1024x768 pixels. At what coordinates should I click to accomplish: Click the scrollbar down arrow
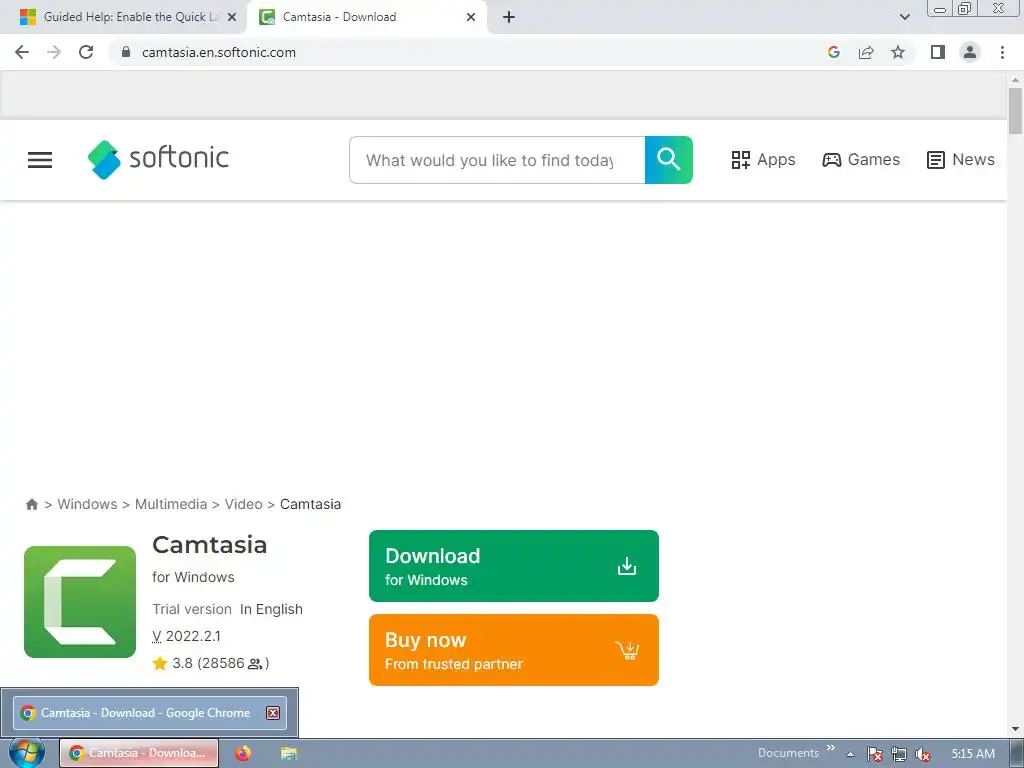pos(1015,729)
